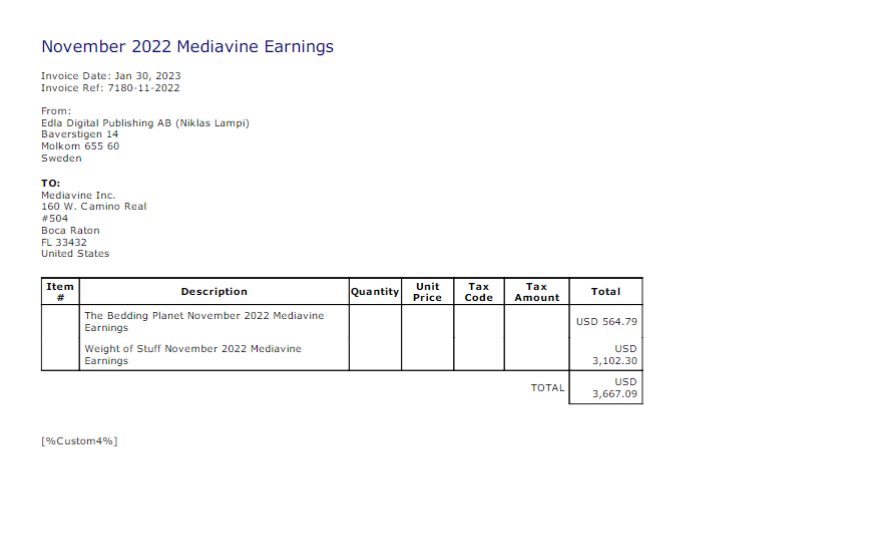The image size is (882, 546).
Task: Select the 'Baverstigen 14' address line
Action: click(x=79, y=134)
